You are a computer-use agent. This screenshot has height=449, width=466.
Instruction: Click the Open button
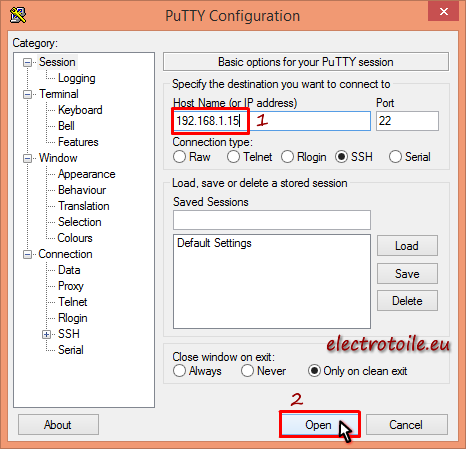[x=319, y=425]
